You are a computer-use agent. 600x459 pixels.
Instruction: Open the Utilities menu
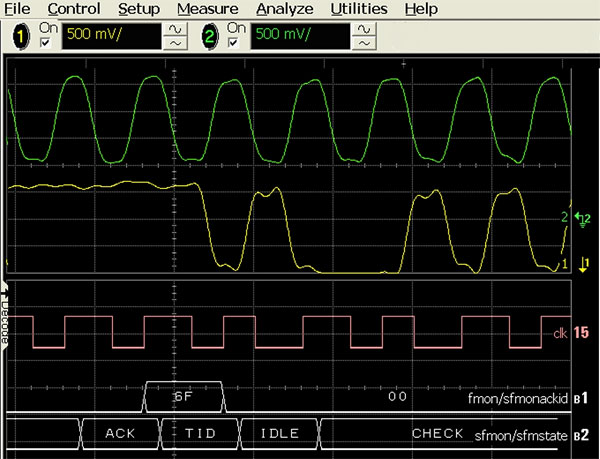coord(359,8)
